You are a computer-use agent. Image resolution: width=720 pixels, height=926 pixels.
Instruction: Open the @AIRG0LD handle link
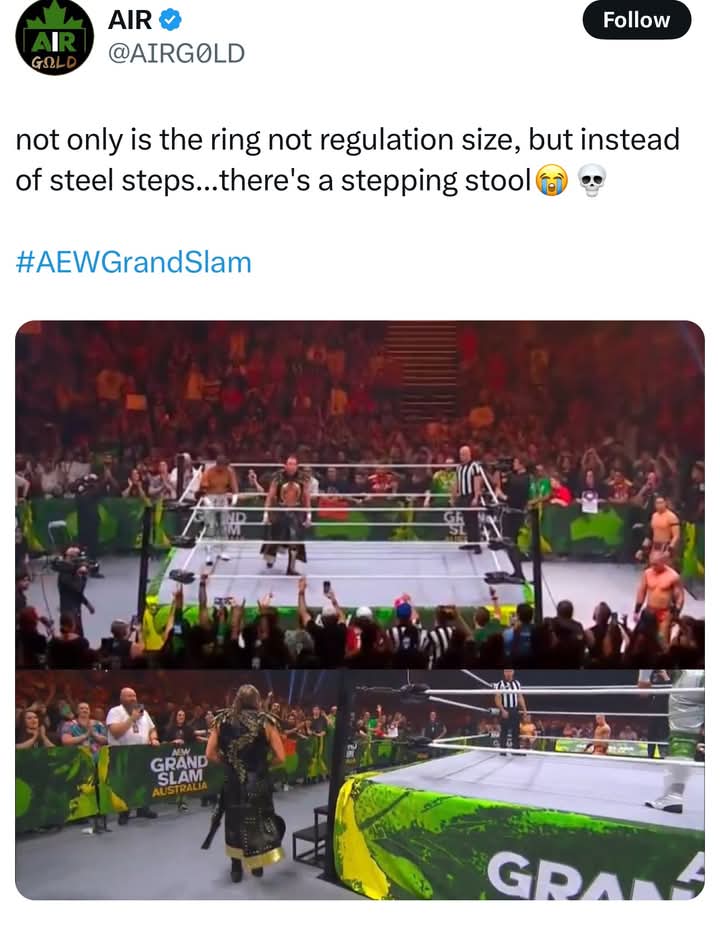176,54
